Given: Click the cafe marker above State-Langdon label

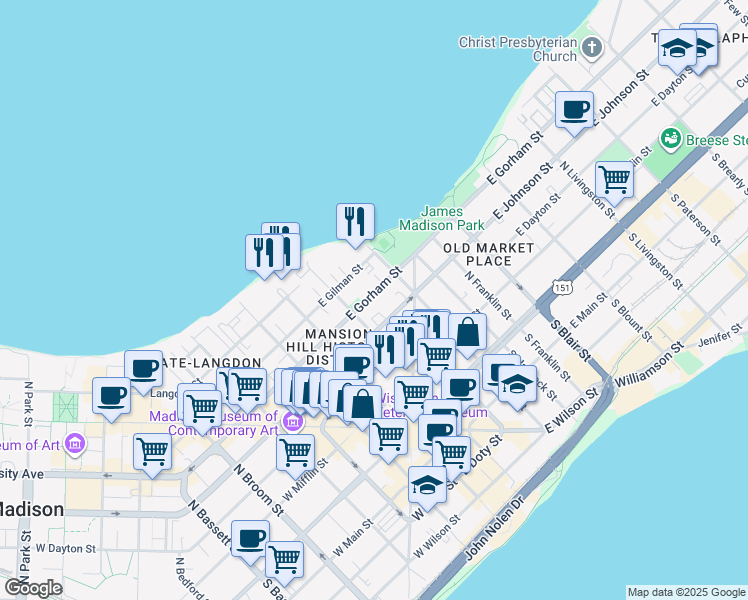Looking at the screenshot, I should point(144,373).
